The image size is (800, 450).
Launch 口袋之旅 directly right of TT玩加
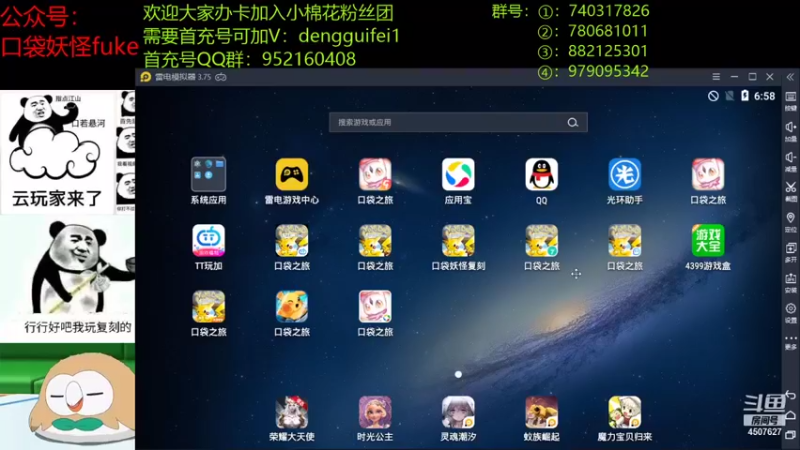click(291, 240)
